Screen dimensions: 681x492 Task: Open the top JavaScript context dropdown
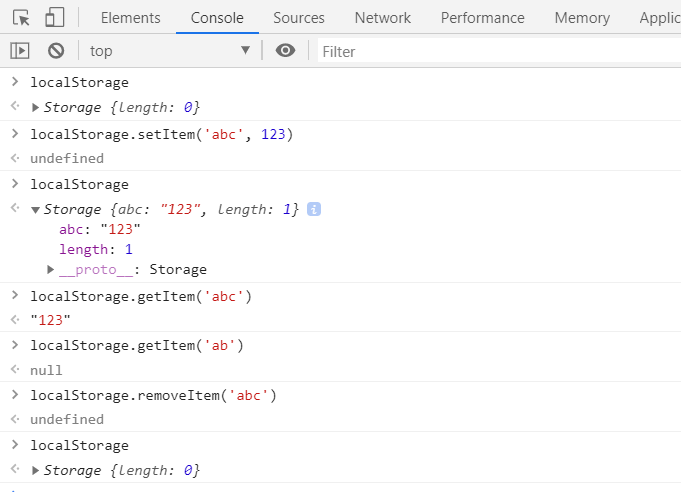pyautogui.click(x=168, y=51)
